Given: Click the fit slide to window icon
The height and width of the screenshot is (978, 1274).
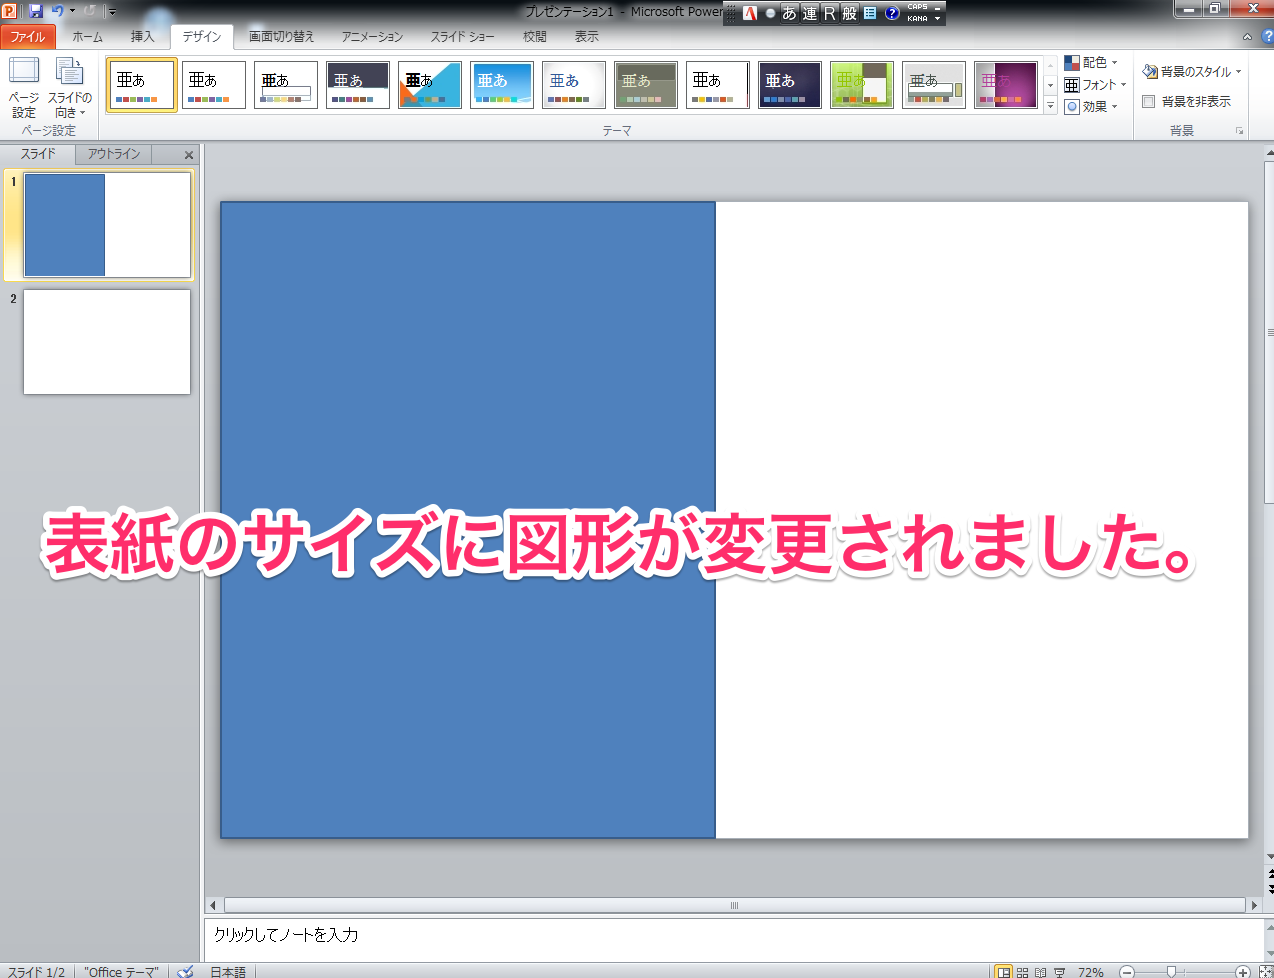Looking at the screenshot, I should pyautogui.click(x=1265, y=972).
